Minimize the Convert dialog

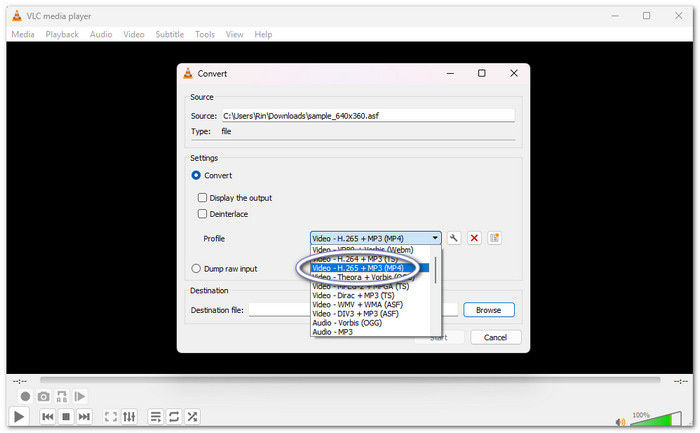(450, 73)
